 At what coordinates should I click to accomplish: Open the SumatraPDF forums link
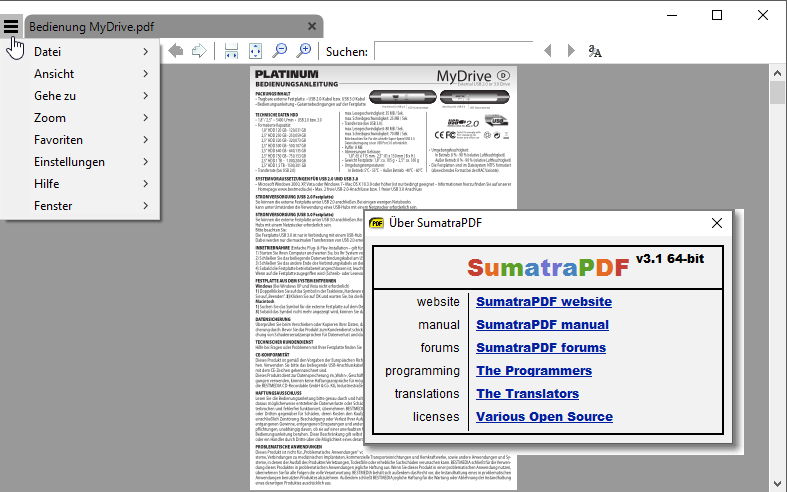541,348
